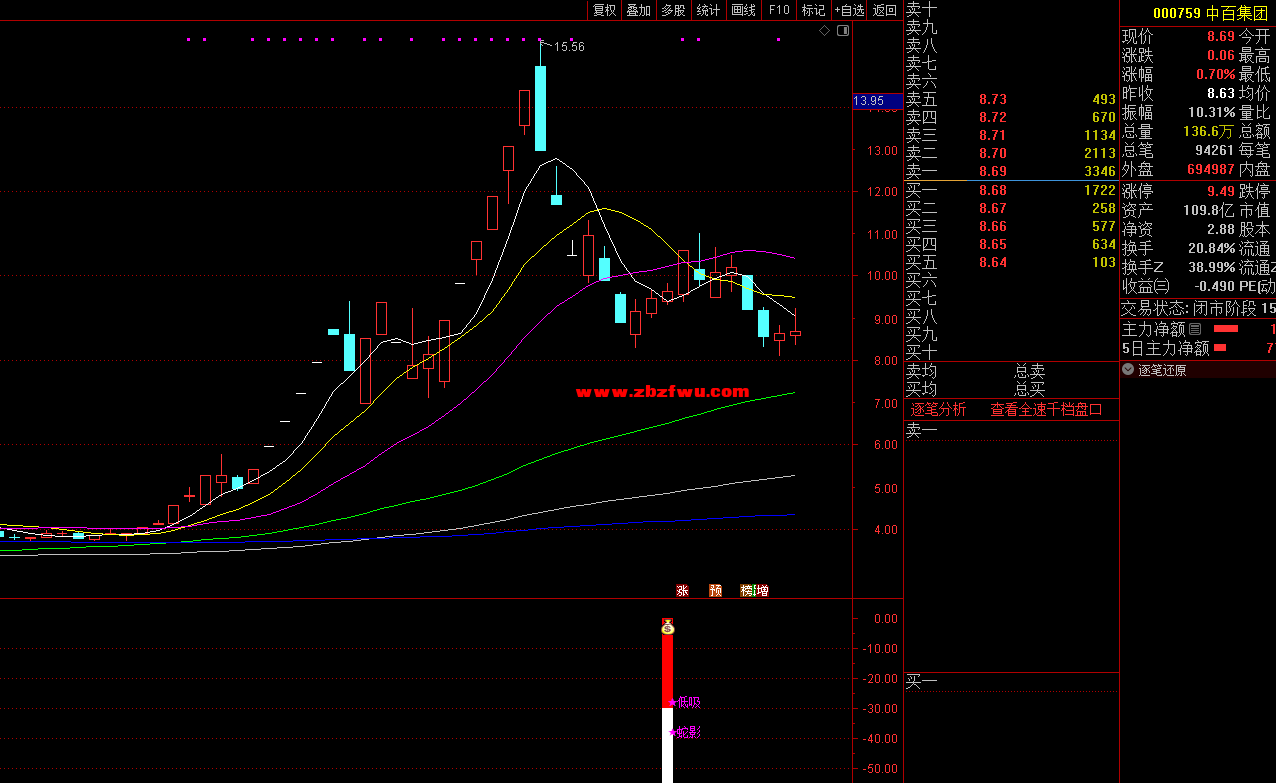The width and height of the screenshot is (1276, 783).
Task: Click the 涨 event marker badge
Action: pyautogui.click(x=683, y=591)
